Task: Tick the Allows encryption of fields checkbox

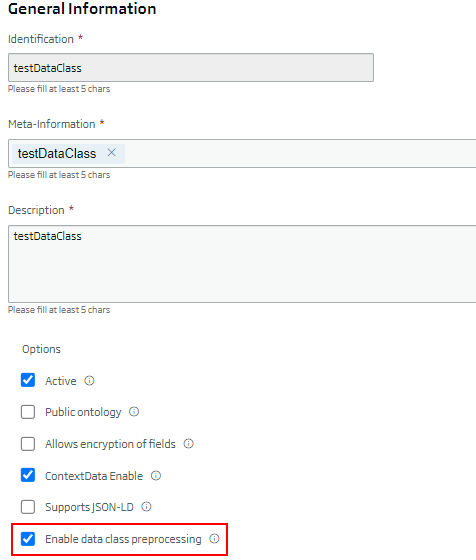Action: (x=28, y=444)
